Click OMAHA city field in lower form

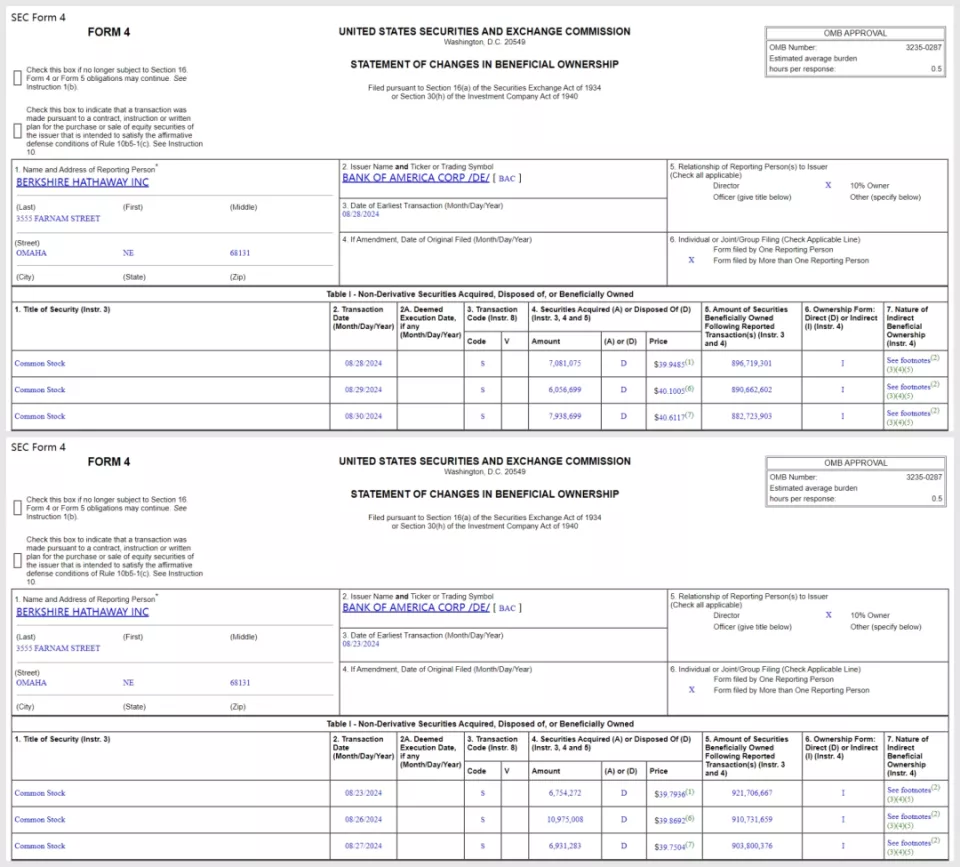pyautogui.click(x=31, y=683)
